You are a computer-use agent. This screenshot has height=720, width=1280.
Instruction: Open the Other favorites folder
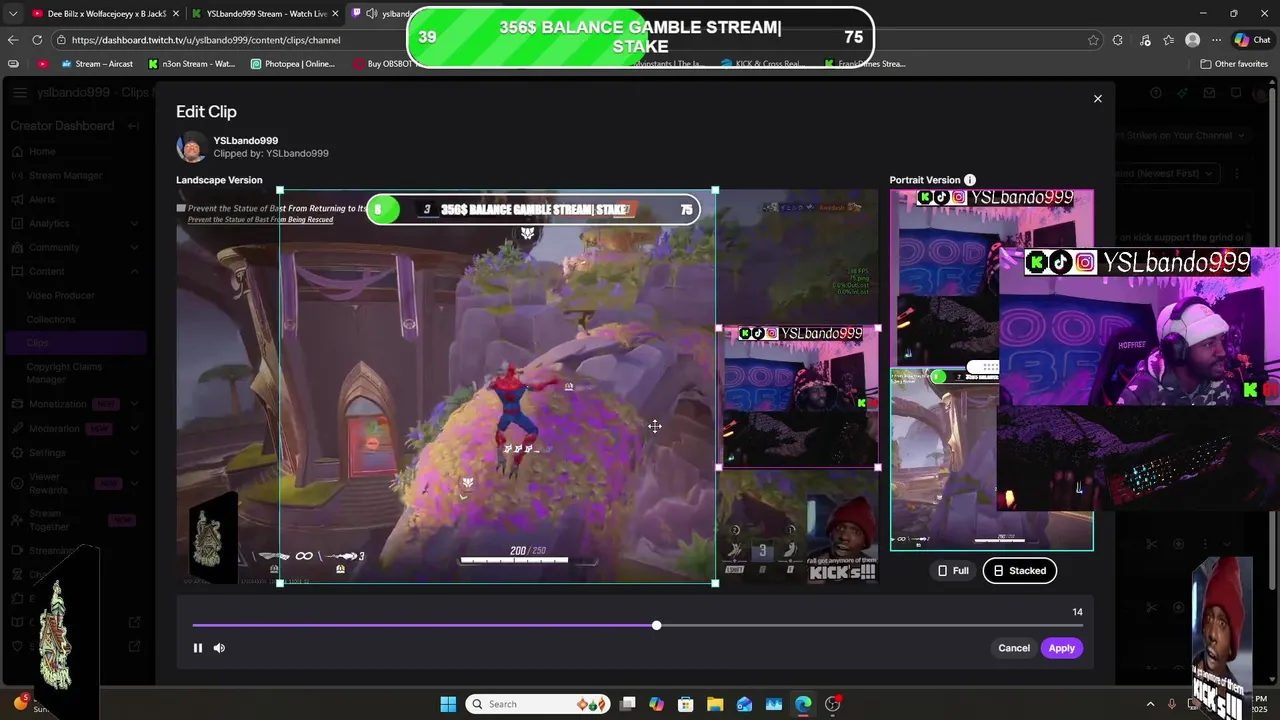(x=1234, y=64)
